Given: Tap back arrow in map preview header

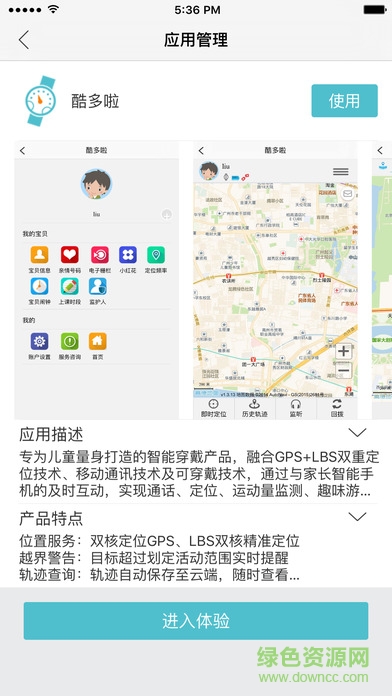Looking at the screenshot, I should (201, 151).
